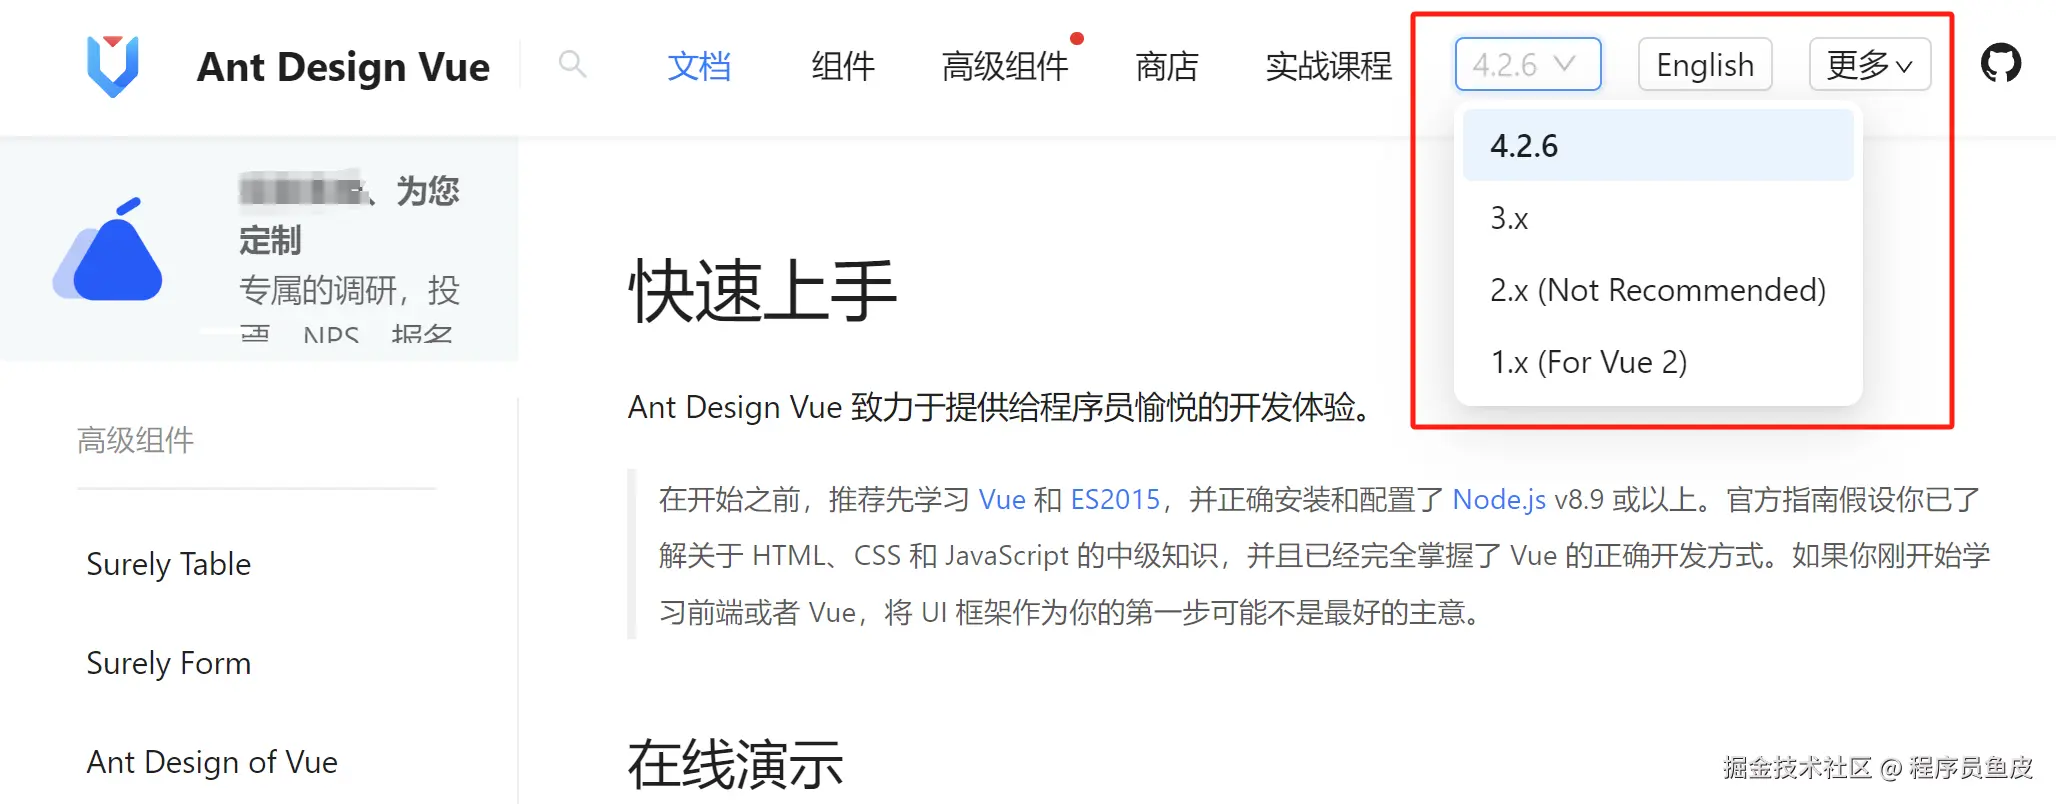
Task: Click the 在线演示 section heading
Action: pos(735,765)
